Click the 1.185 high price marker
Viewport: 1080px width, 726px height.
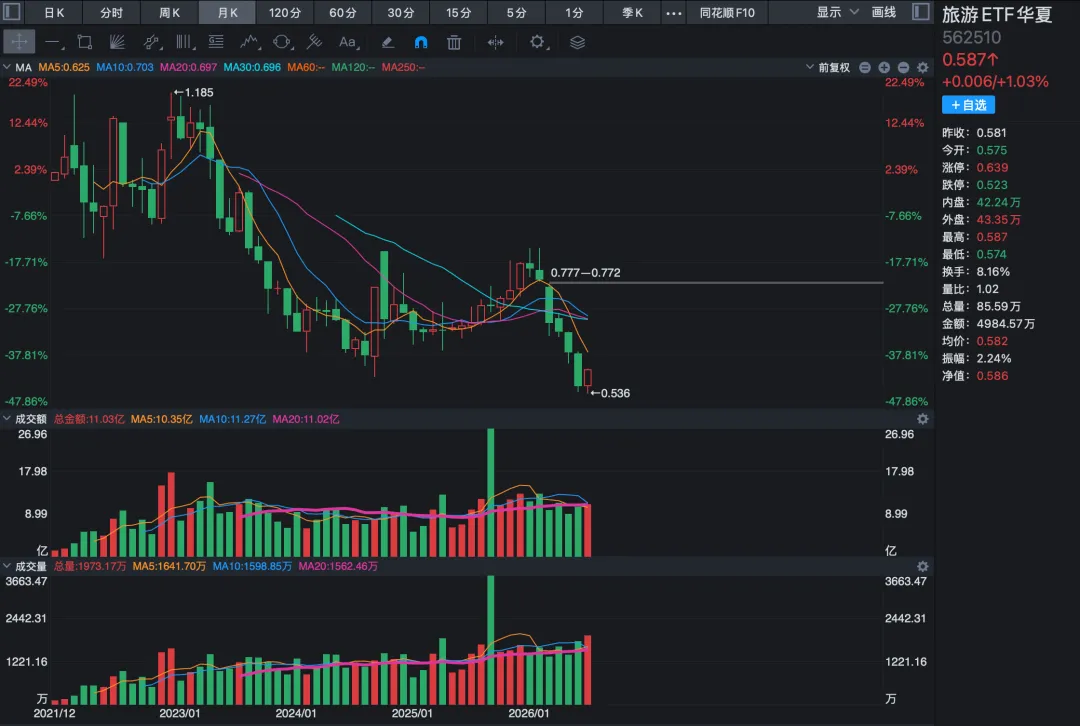[x=194, y=92]
